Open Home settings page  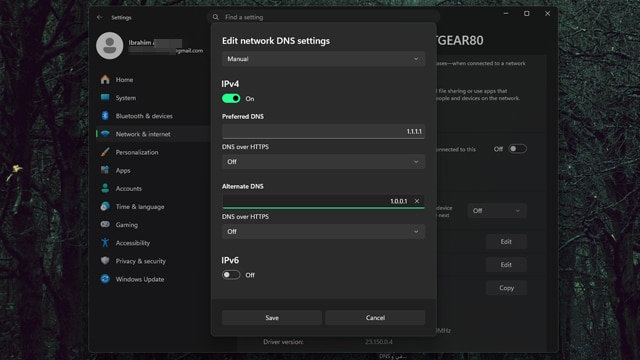pyautogui.click(x=124, y=80)
